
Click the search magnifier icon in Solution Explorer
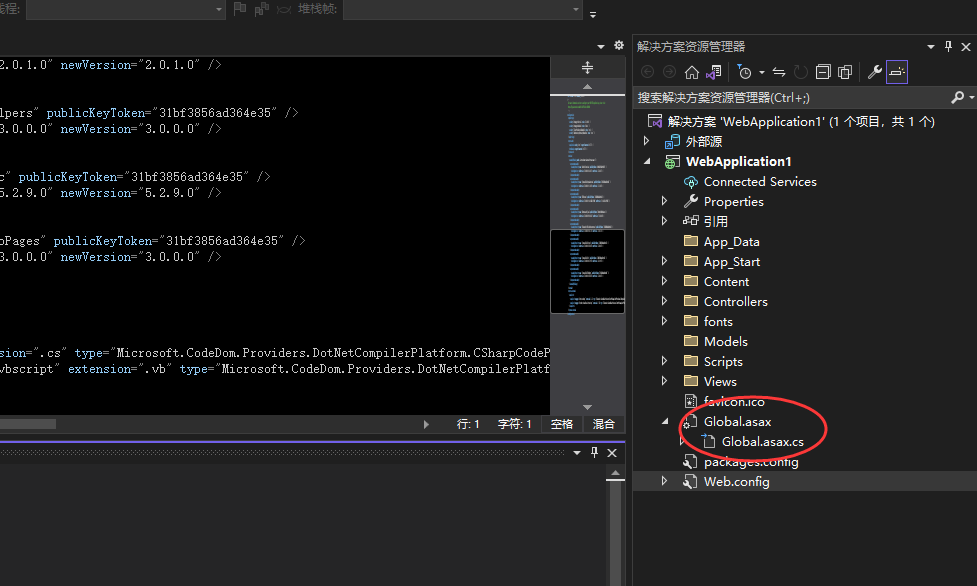tap(958, 97)
